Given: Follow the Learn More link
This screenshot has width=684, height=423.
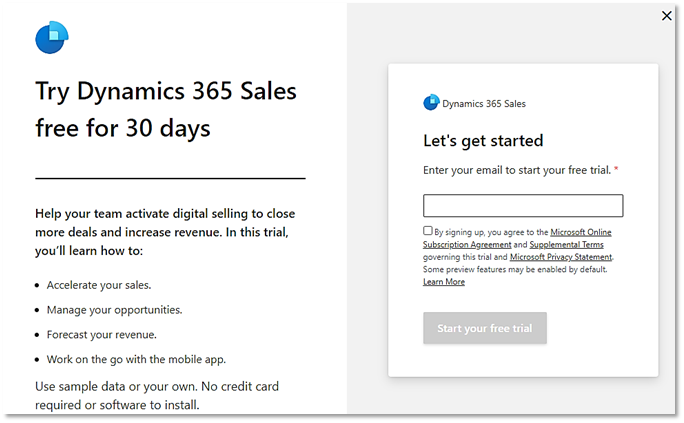Looking at the screenshot, I should [444, 282].
